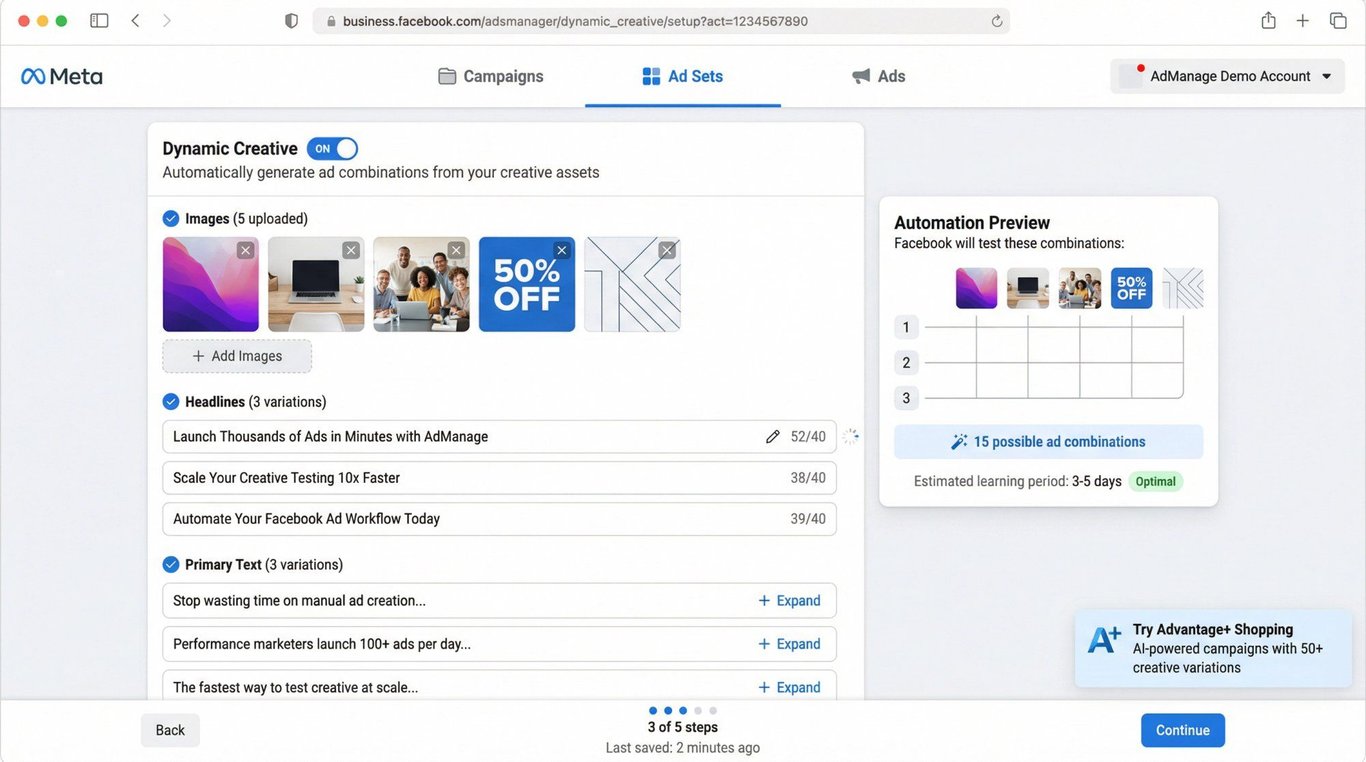Click the Back button

[x=170, y=730]
